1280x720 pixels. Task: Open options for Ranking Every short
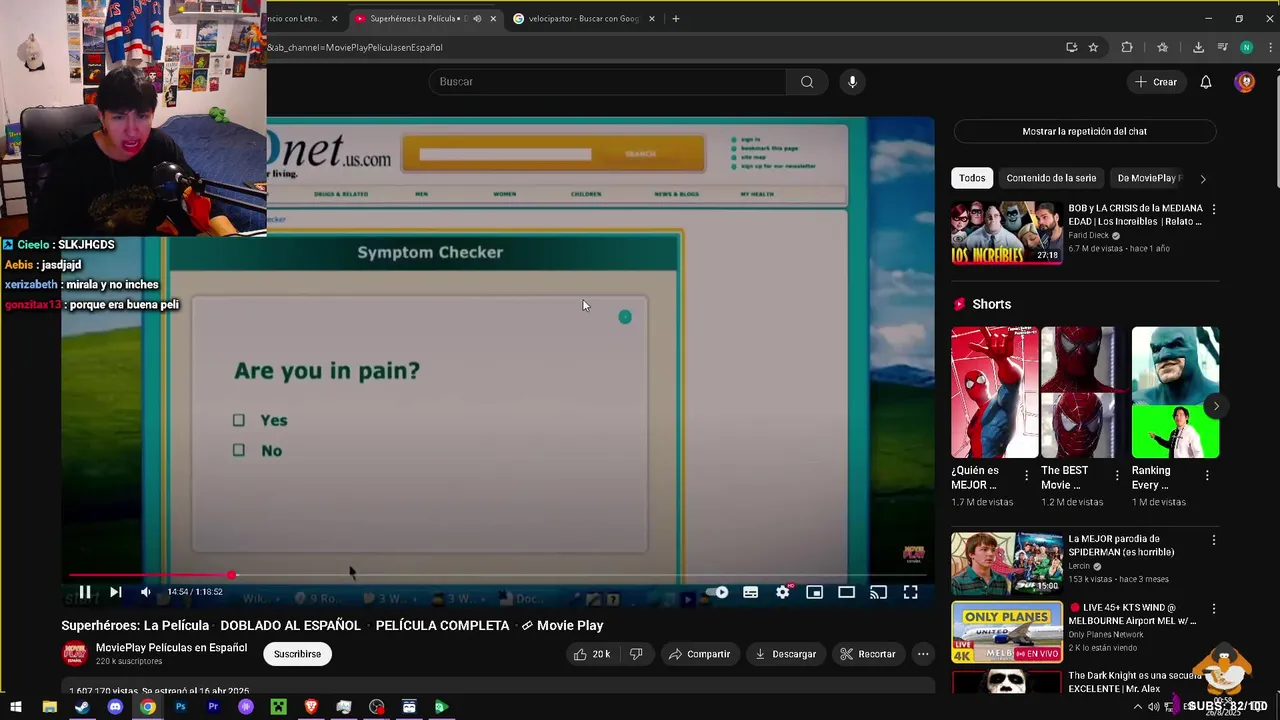1207,476
